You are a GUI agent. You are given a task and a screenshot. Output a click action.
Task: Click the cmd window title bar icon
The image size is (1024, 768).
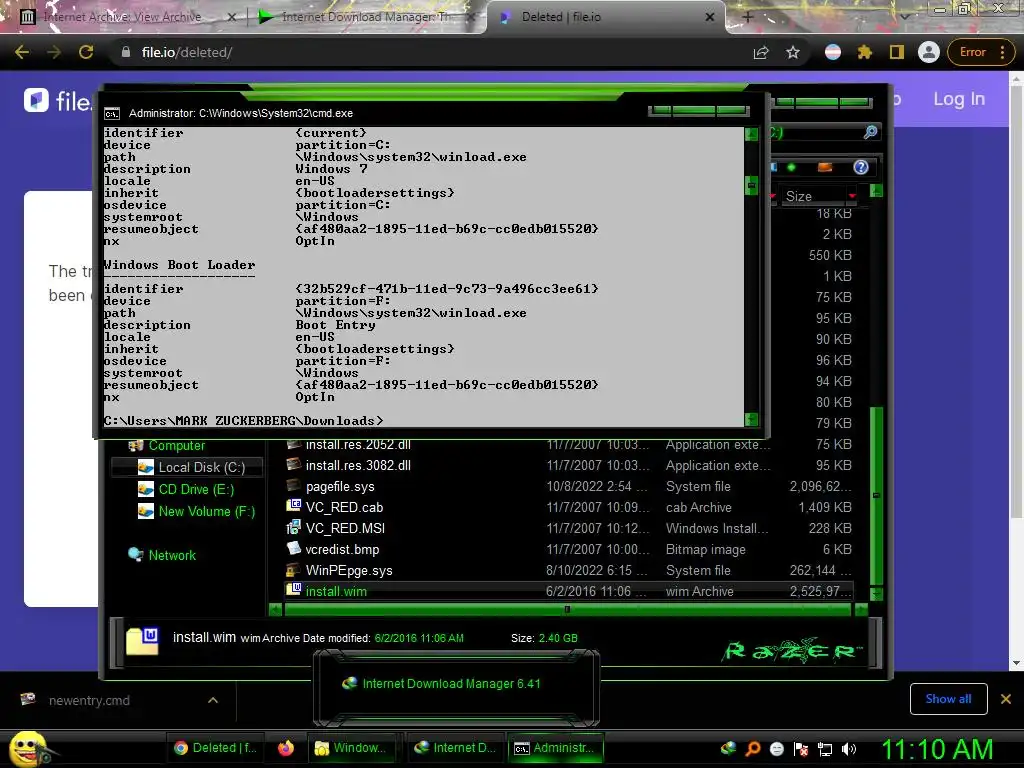112,114
